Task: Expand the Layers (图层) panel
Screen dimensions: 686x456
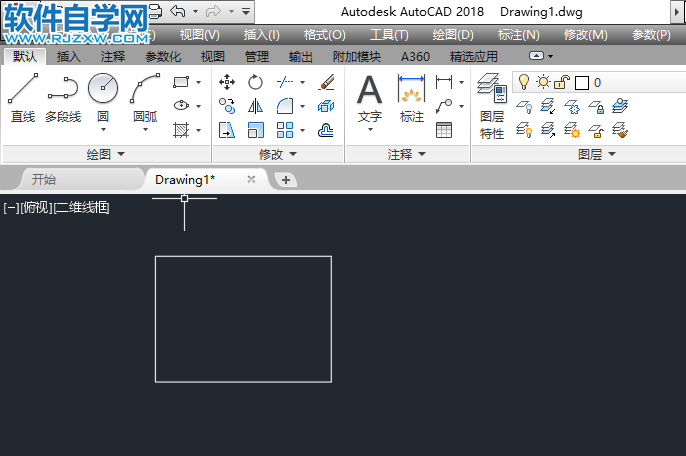Action: (597, 154)
